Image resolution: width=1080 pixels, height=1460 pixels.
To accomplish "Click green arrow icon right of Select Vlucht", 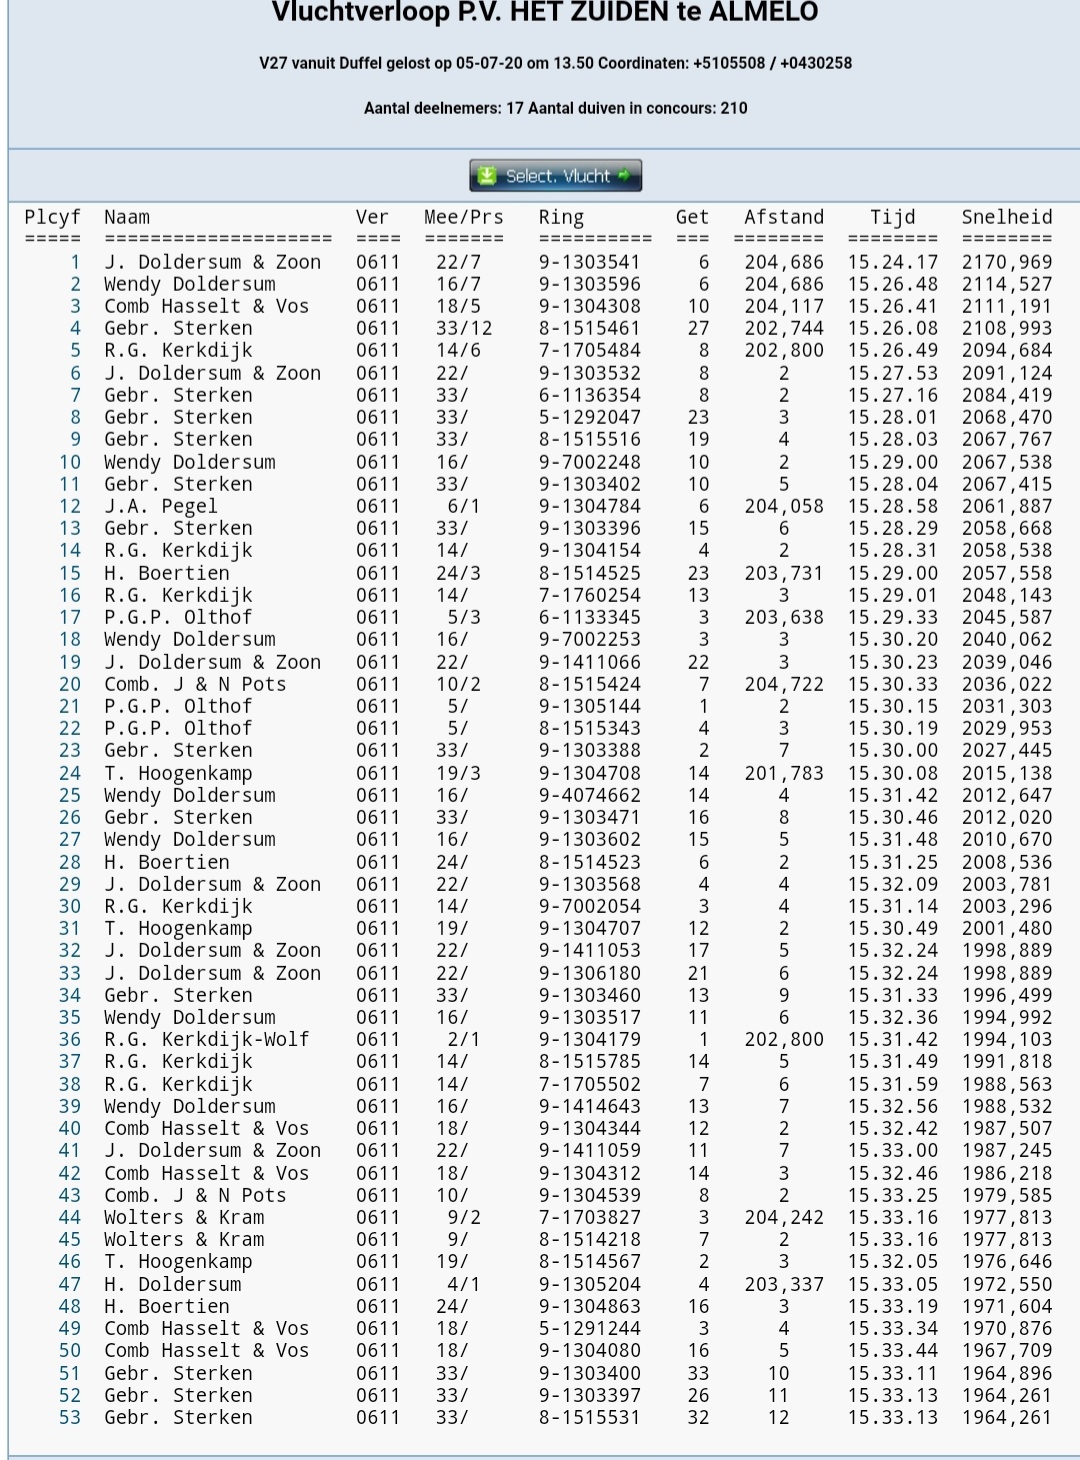I will [625, 176].
